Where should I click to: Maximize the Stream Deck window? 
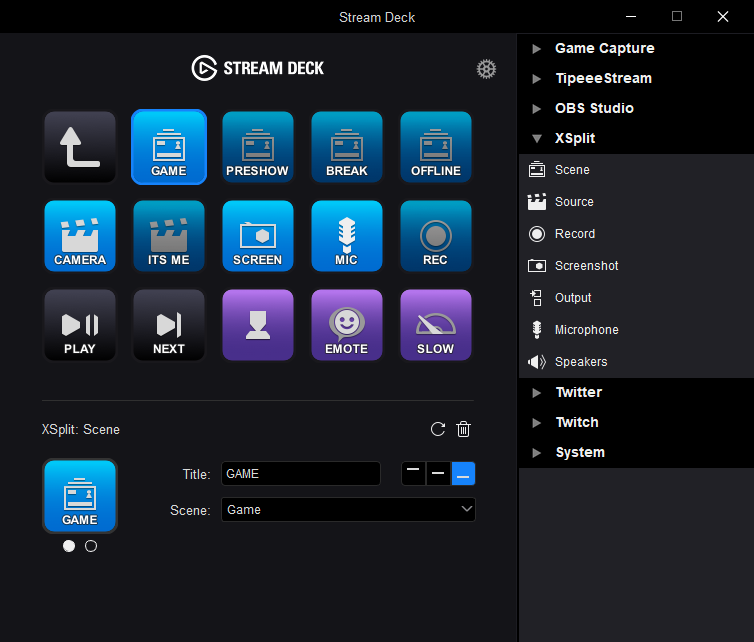coord(677,16)
